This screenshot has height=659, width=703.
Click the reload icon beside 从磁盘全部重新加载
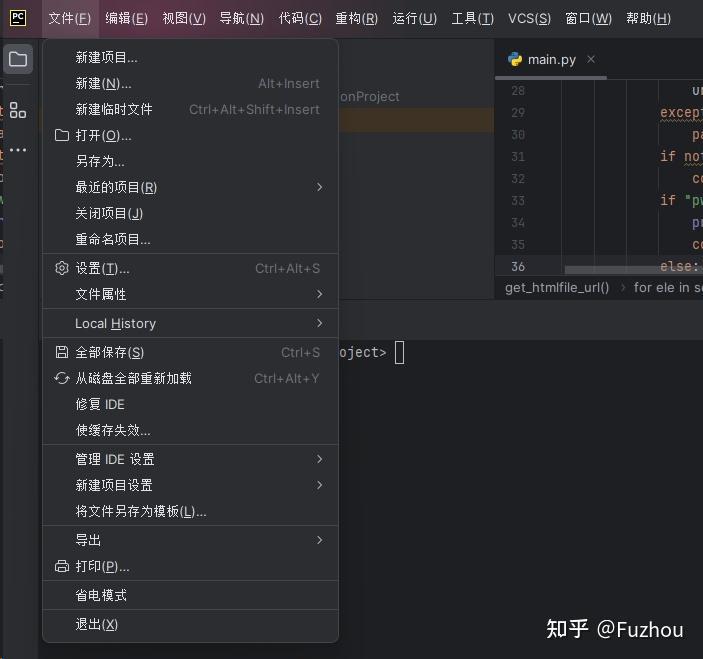62,378
